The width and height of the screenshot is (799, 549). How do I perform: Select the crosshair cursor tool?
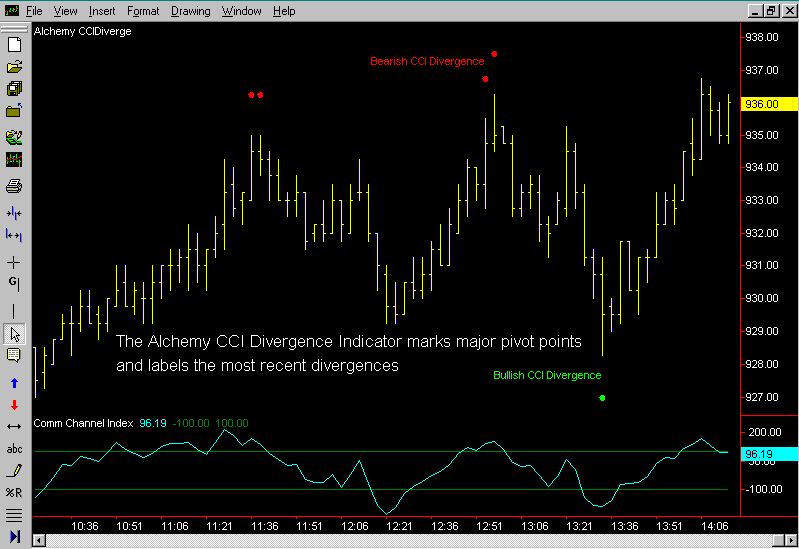(x=14, y=263)
